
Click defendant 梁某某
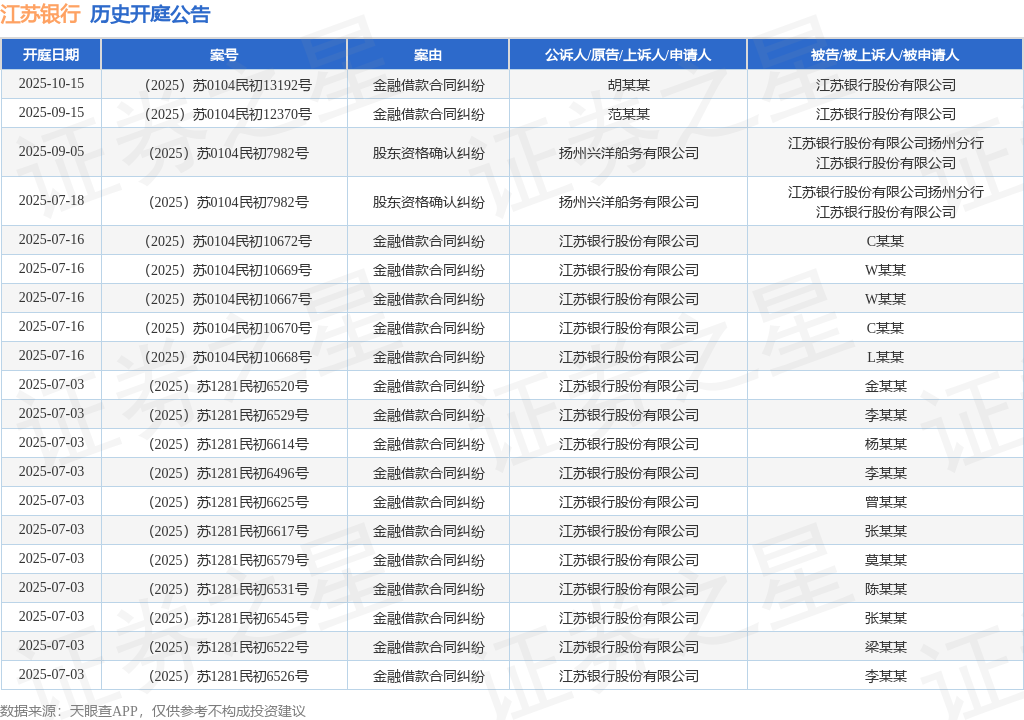point(886,647)
